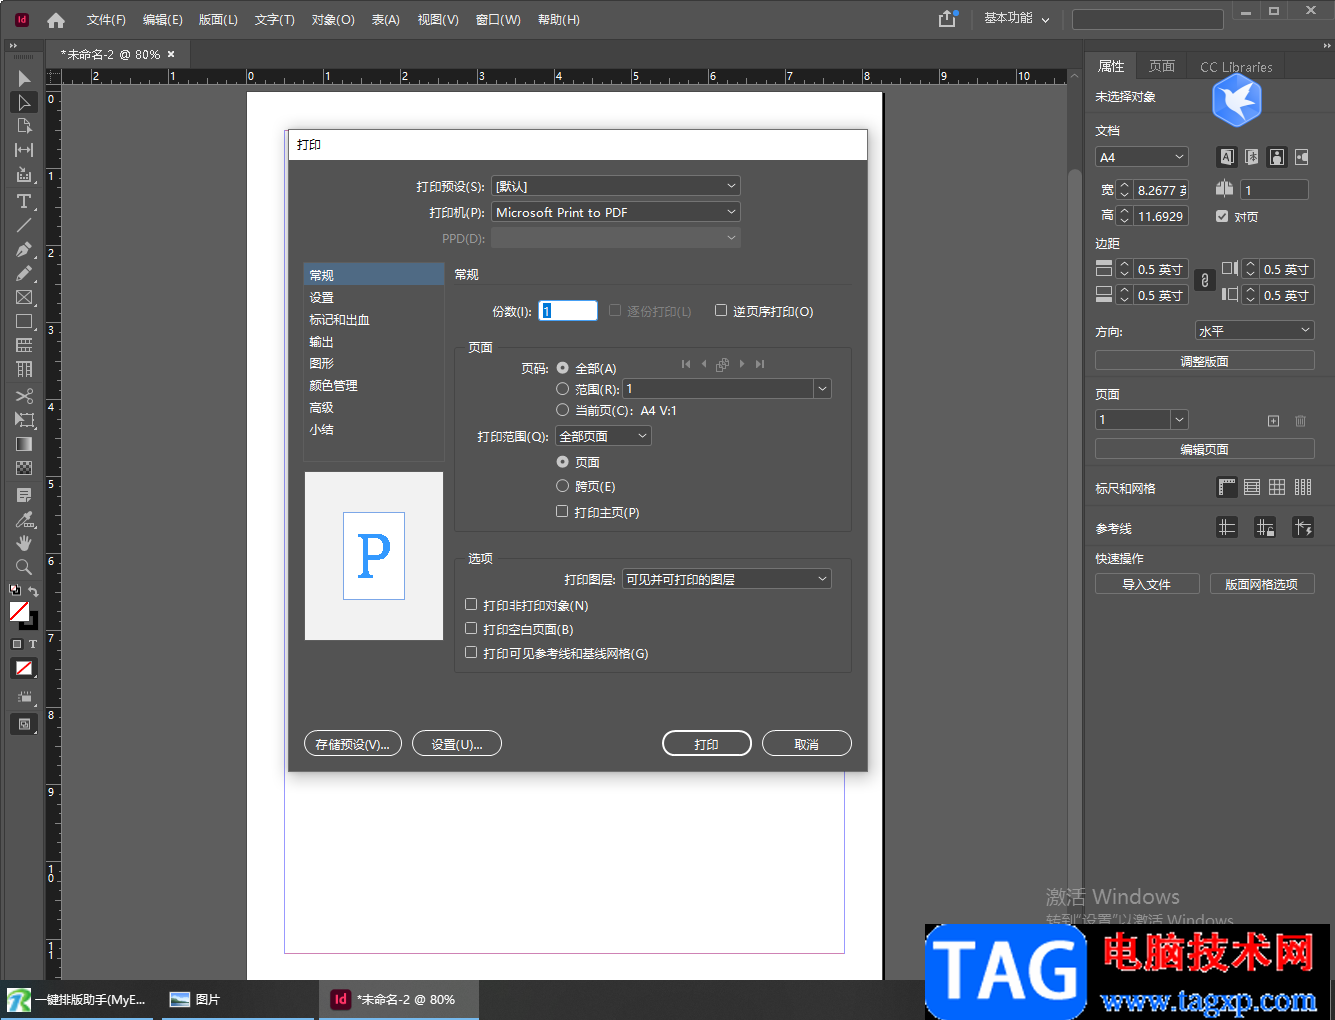This screenshot has width=1335, height=1020.
Task: Enable Print Non-printing Objects checkbox
Action: (x=471, y=605)
